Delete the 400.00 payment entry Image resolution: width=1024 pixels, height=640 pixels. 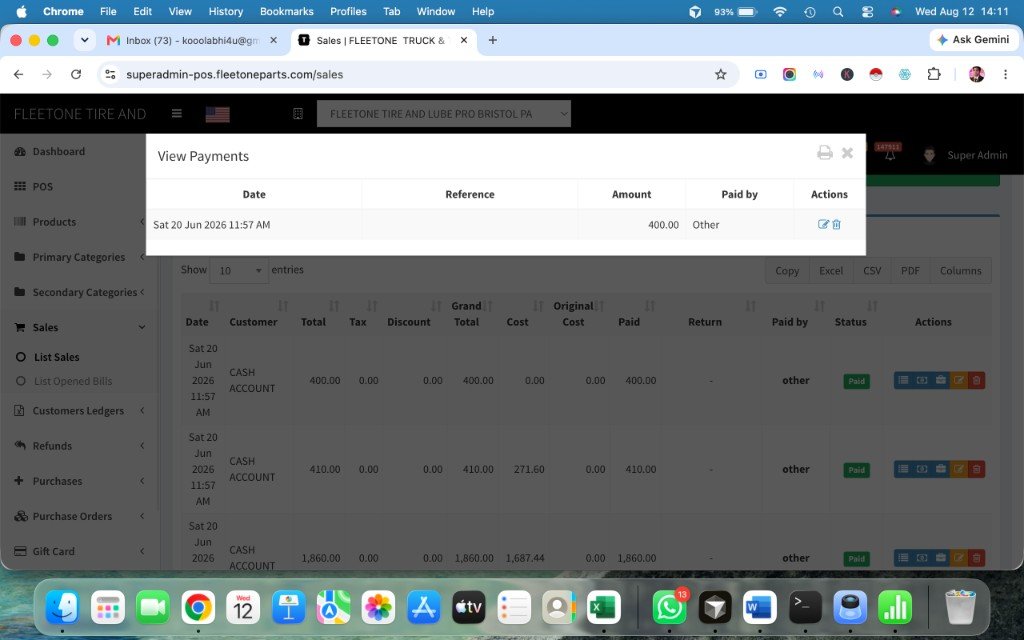837,224
